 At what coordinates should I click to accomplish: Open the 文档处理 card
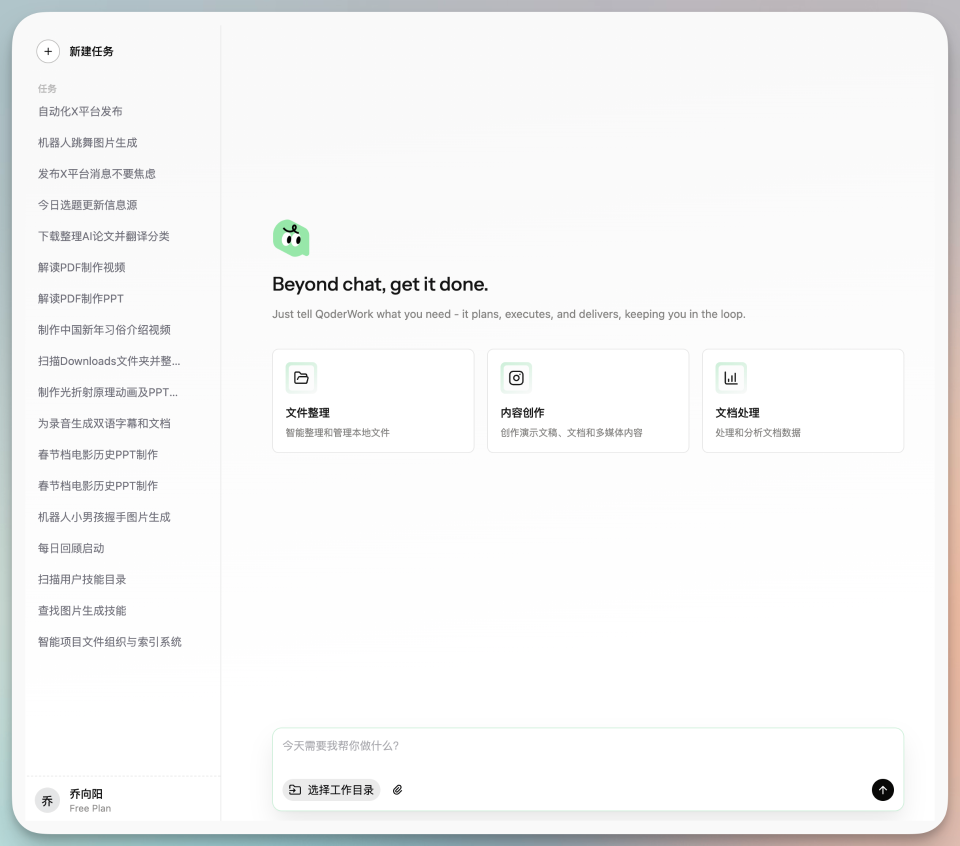point(803,401)
